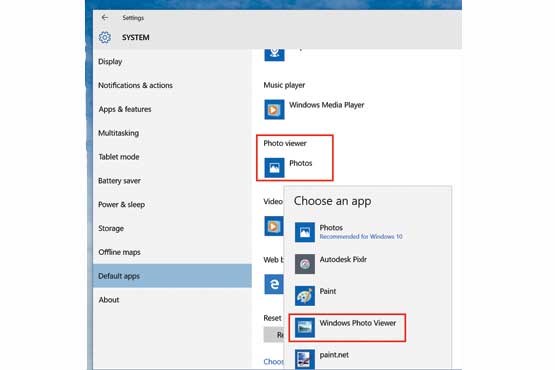The image size is (555, 370).
Task: Click the Photos icon in Choose an app
Action: coord(305,232)
